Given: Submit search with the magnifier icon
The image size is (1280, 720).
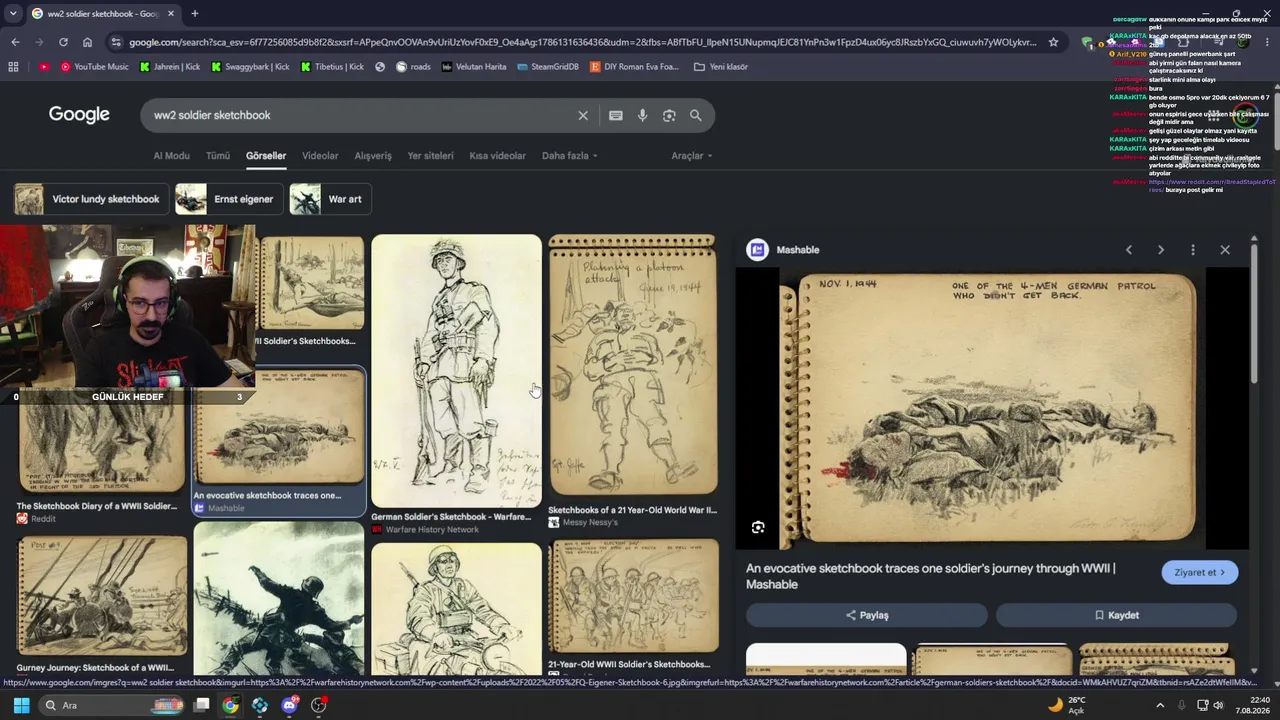Looking at the screenshot, I should 696,115.
